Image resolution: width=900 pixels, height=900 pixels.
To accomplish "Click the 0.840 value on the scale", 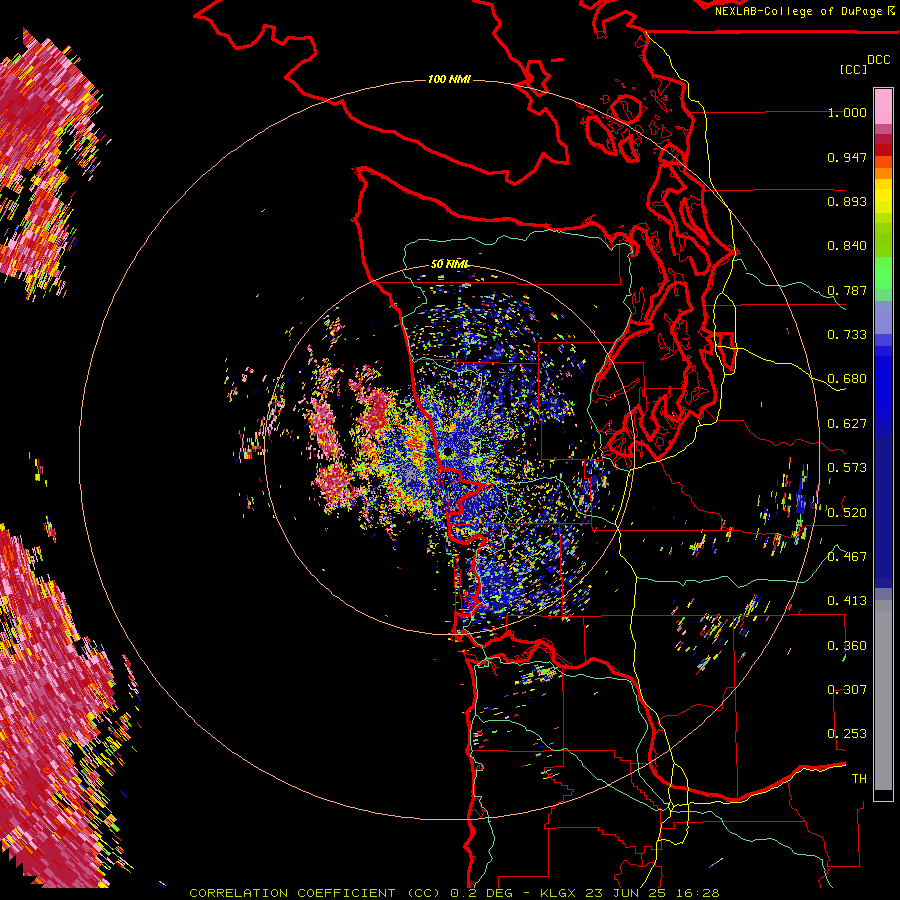I will click(847, 246).
